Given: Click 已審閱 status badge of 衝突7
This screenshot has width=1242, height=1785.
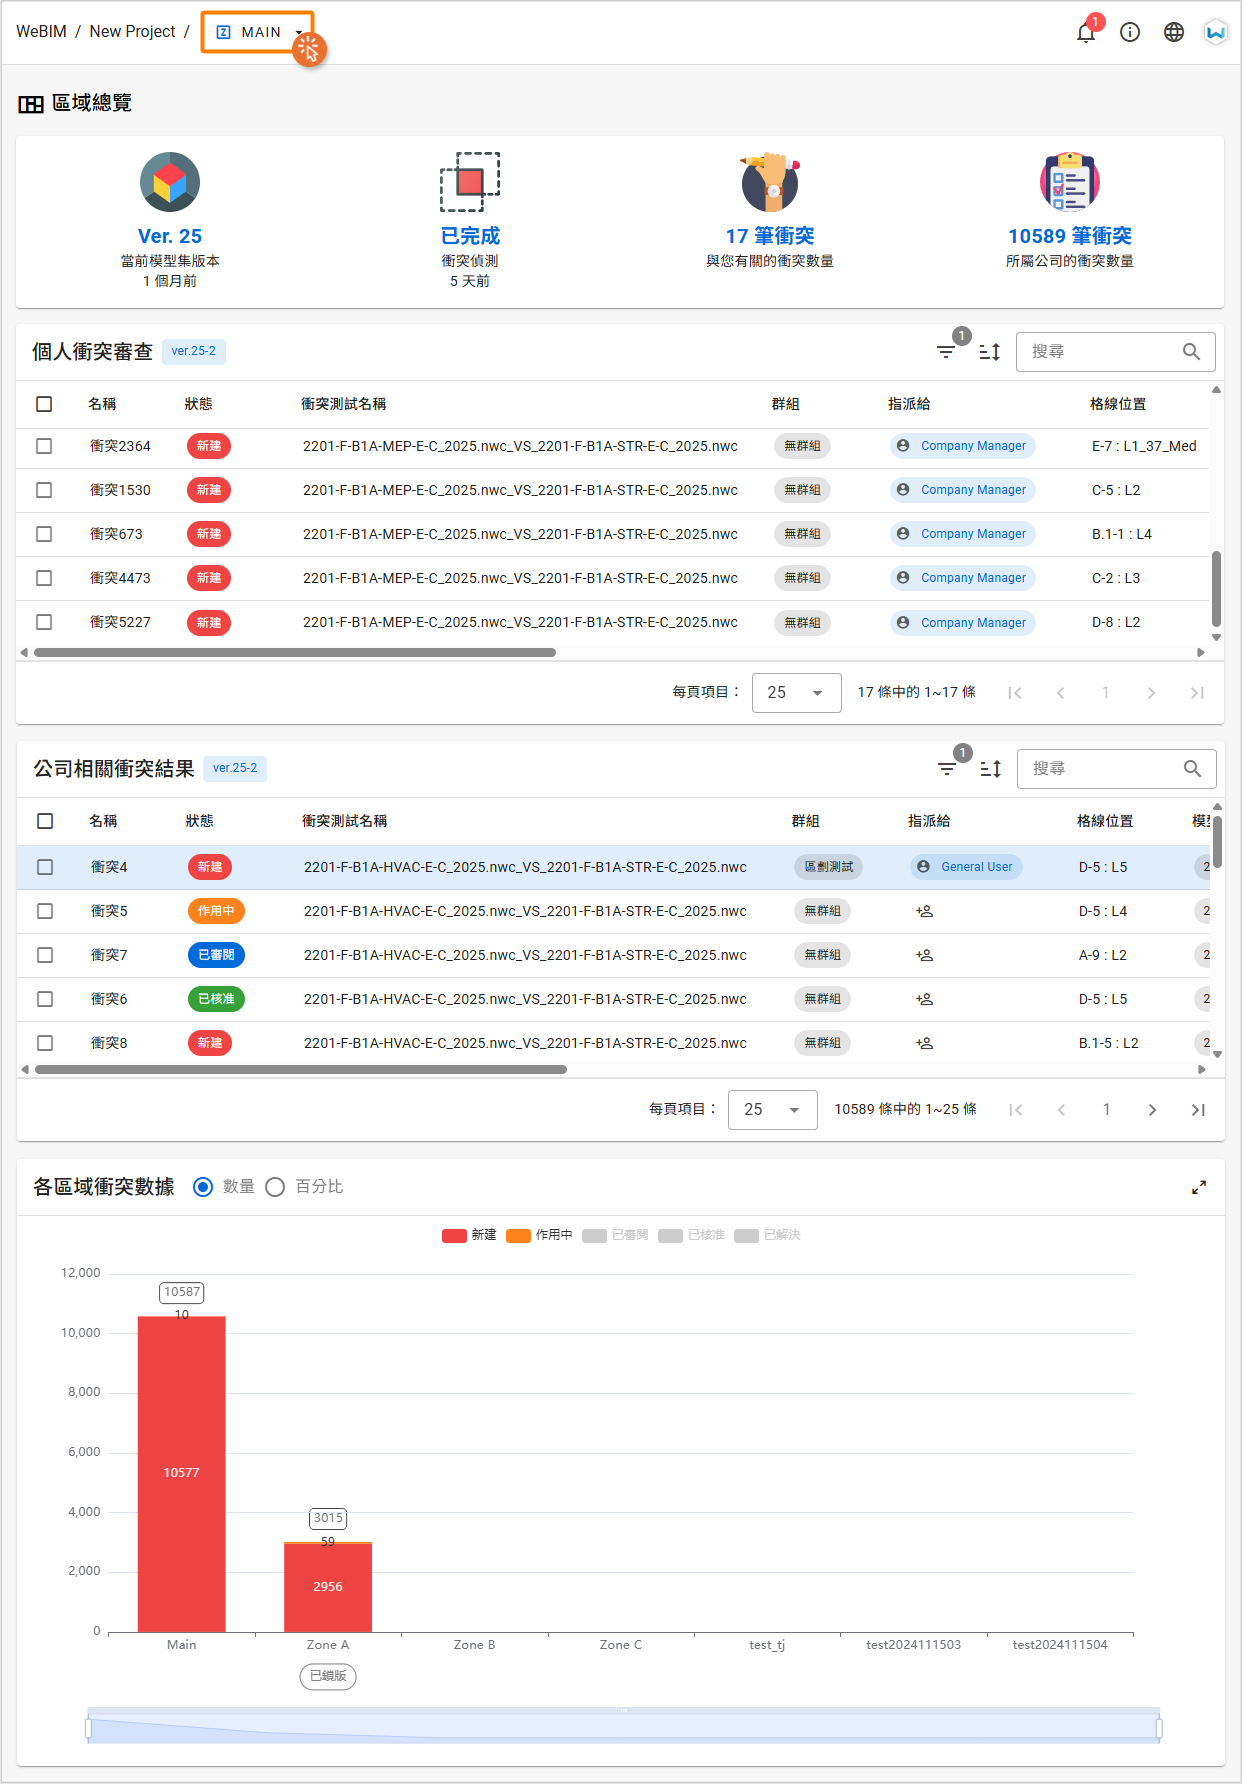Looking at the screenshot, I should tap(216, 955).
